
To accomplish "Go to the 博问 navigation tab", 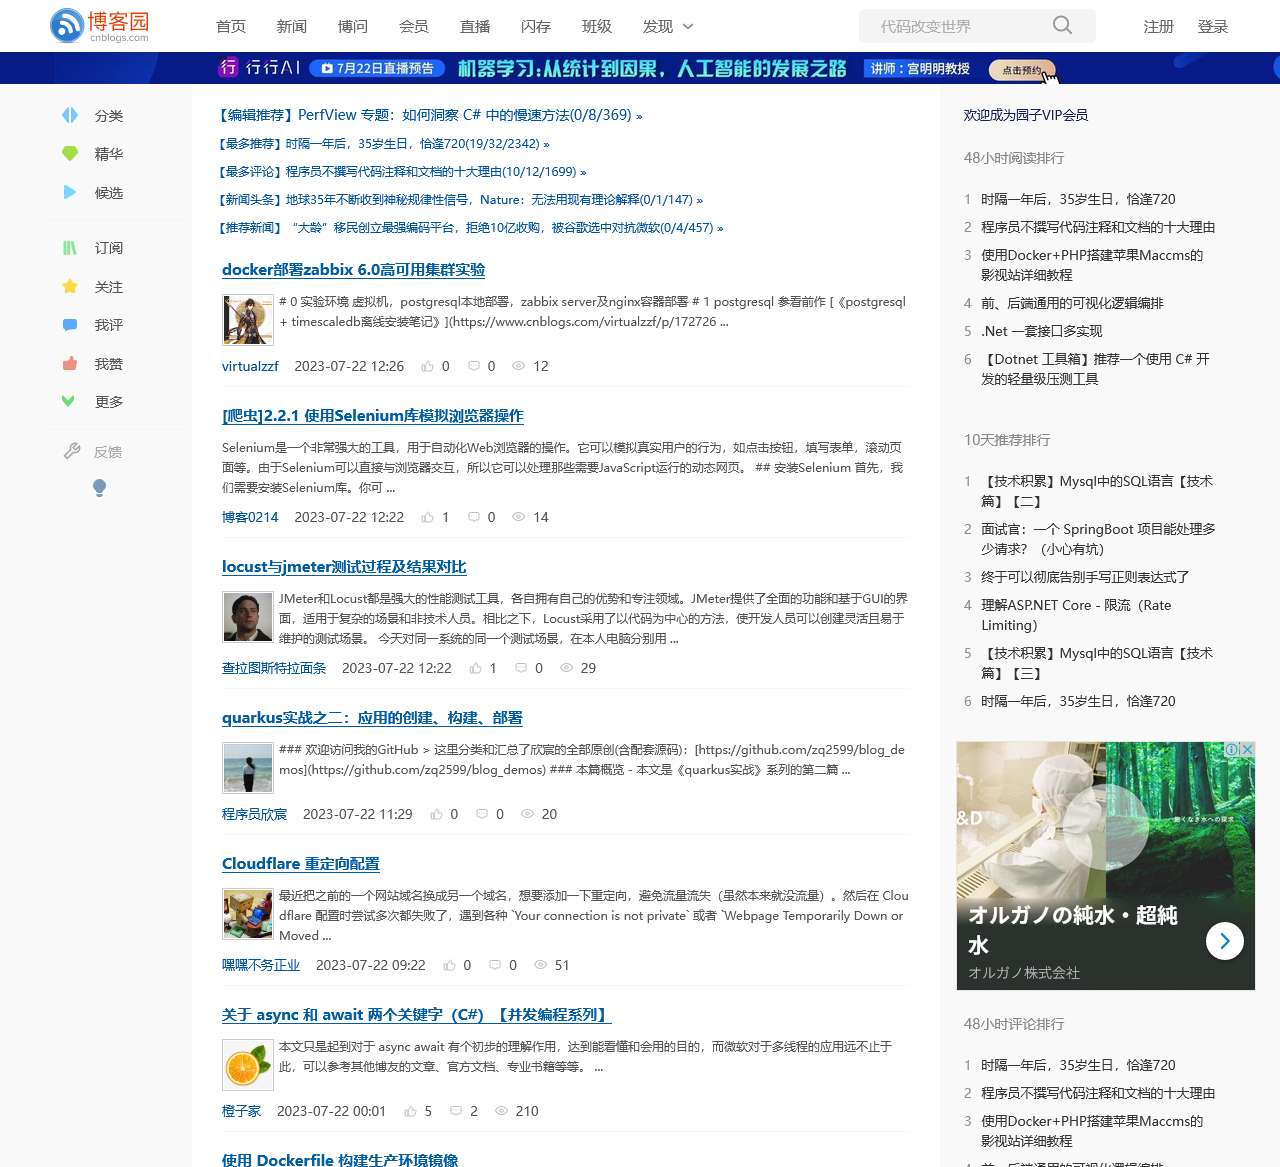I will click(353, 27).
